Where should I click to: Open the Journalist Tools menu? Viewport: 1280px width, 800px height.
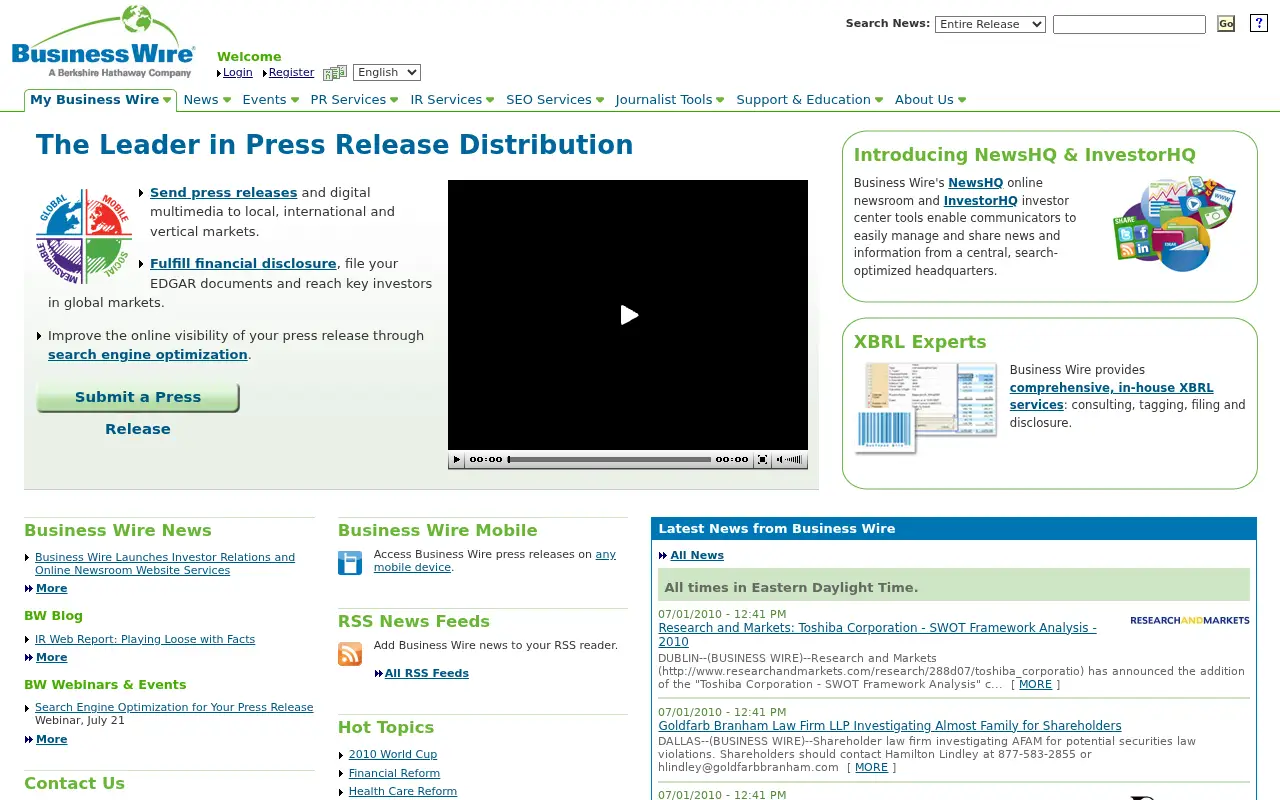coord(670,100)
